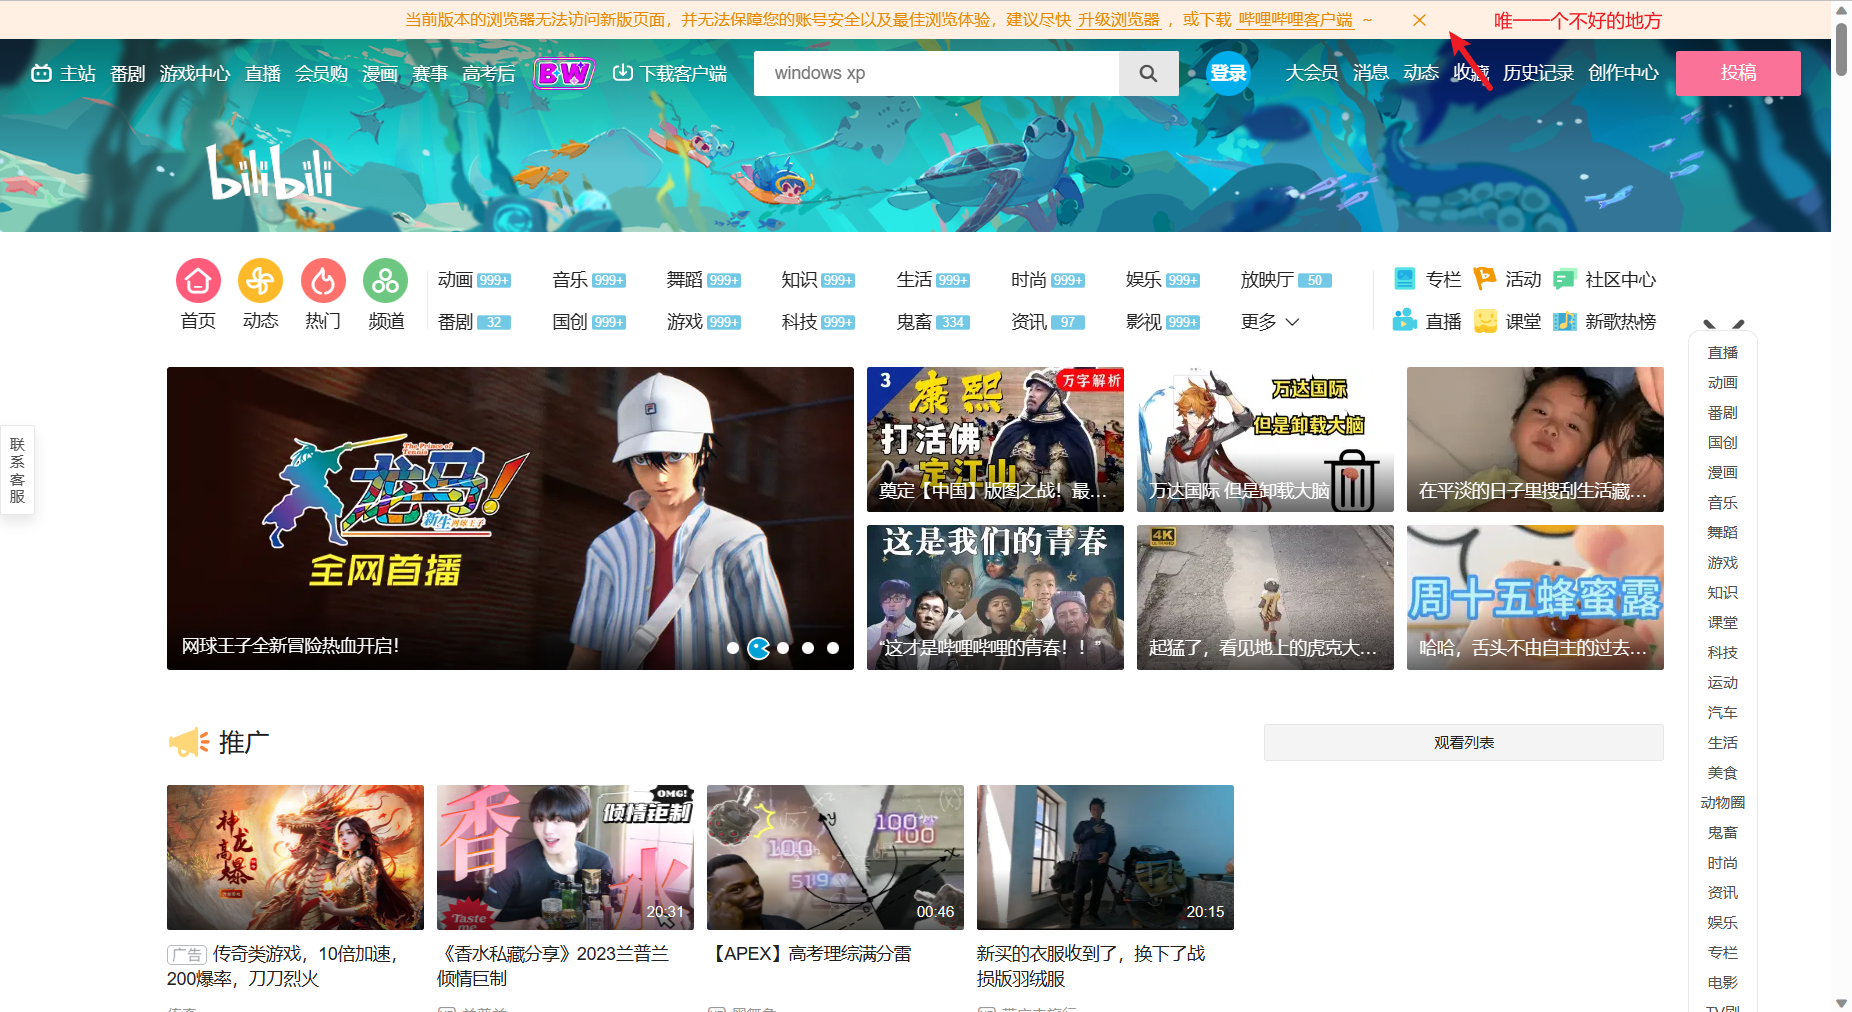Open 会员购 in top navigation
Image resolution: width=1852 pixels, height=1012 pixels.
tap(321, 73)
